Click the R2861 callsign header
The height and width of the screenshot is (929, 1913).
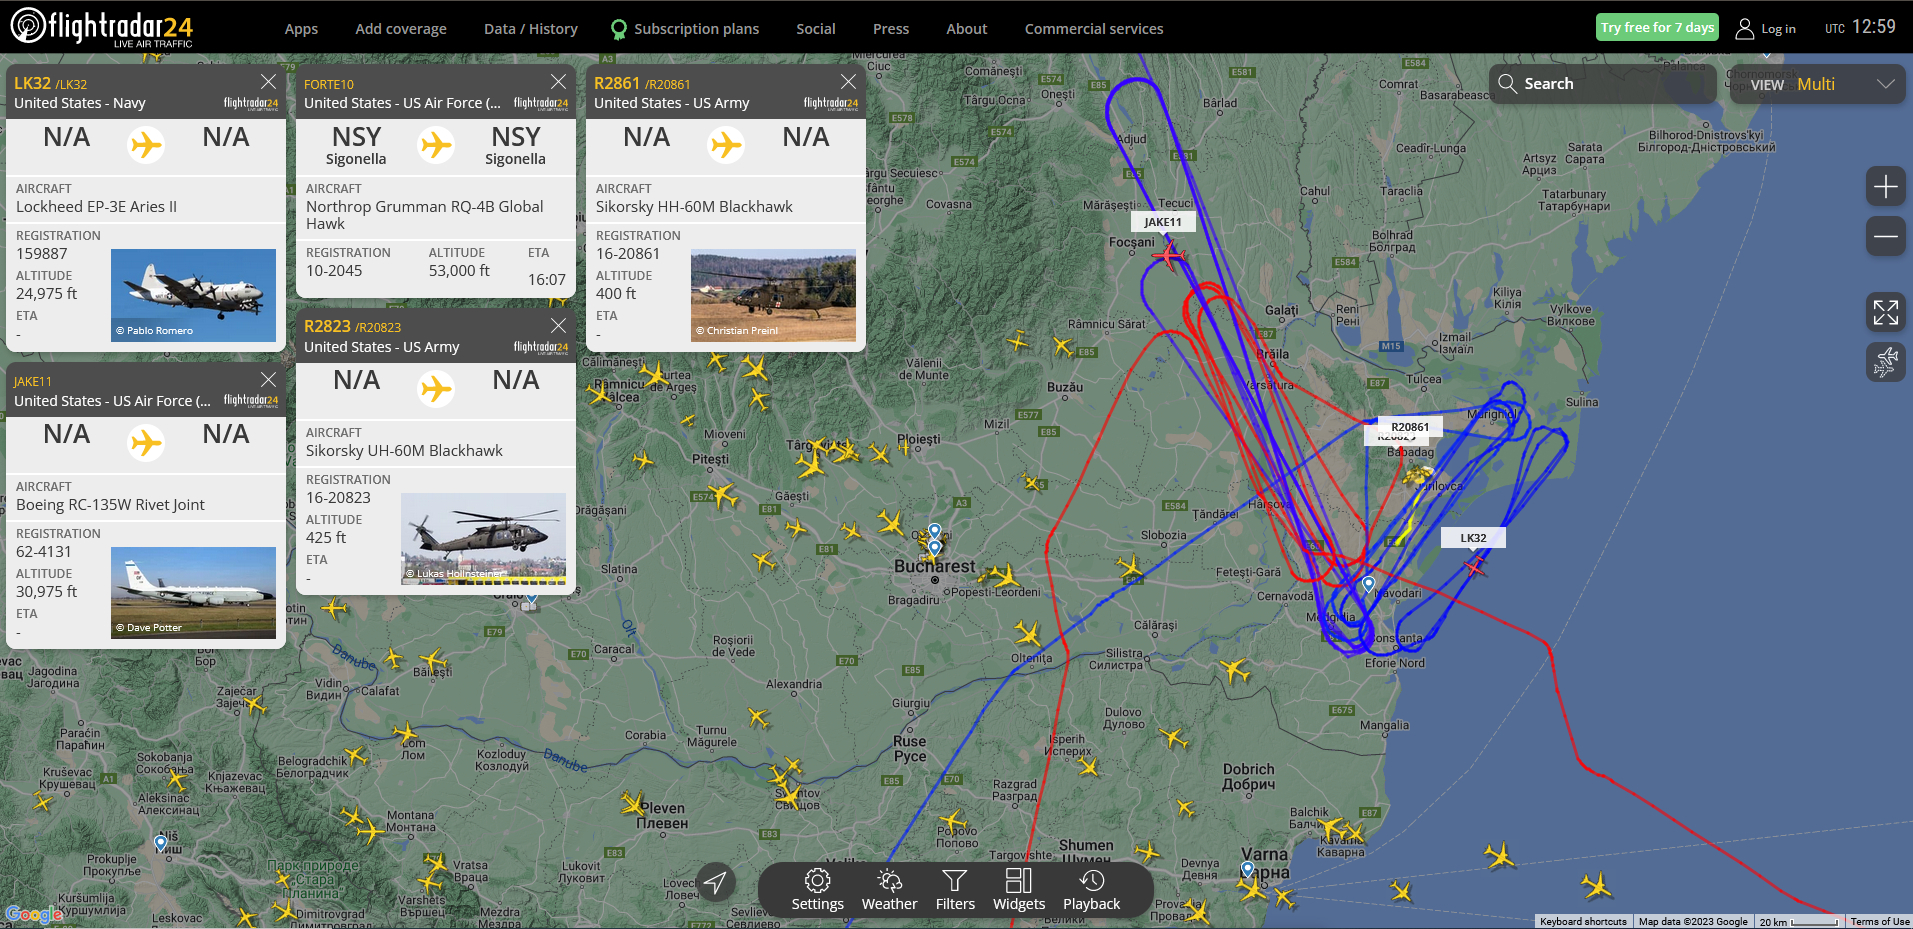coord(616,83)
